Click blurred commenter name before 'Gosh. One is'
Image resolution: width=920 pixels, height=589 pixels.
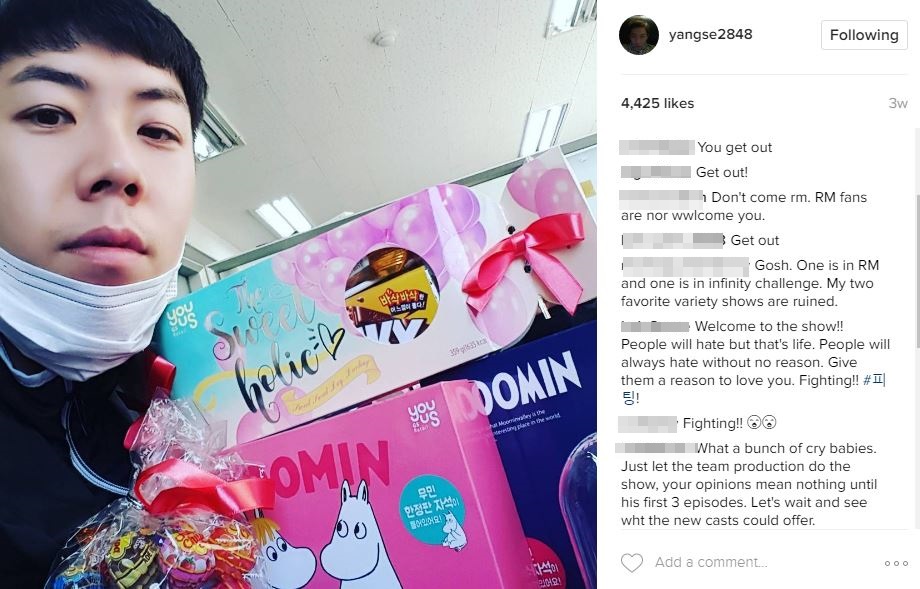[x=685, y=266]
